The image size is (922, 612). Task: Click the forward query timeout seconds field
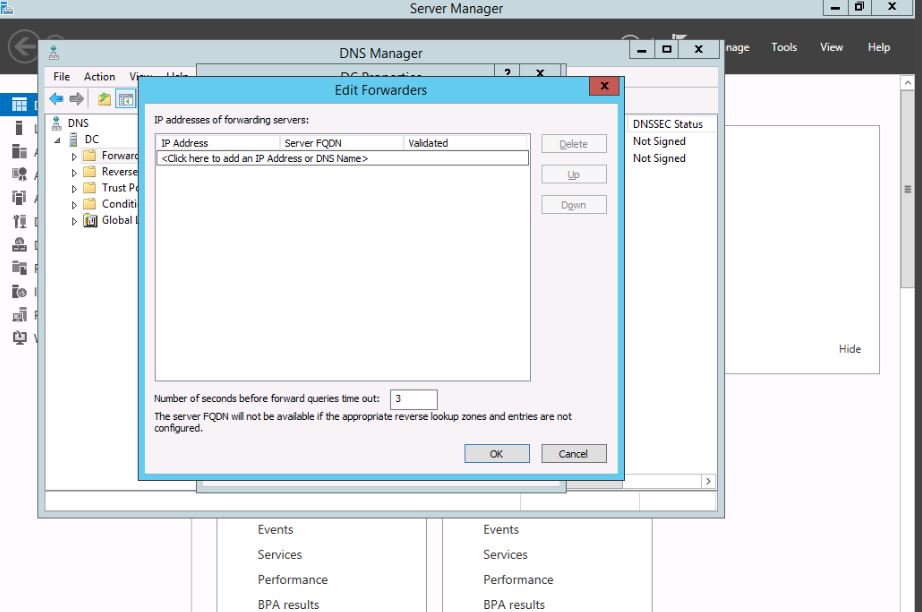tap(413, 399)
